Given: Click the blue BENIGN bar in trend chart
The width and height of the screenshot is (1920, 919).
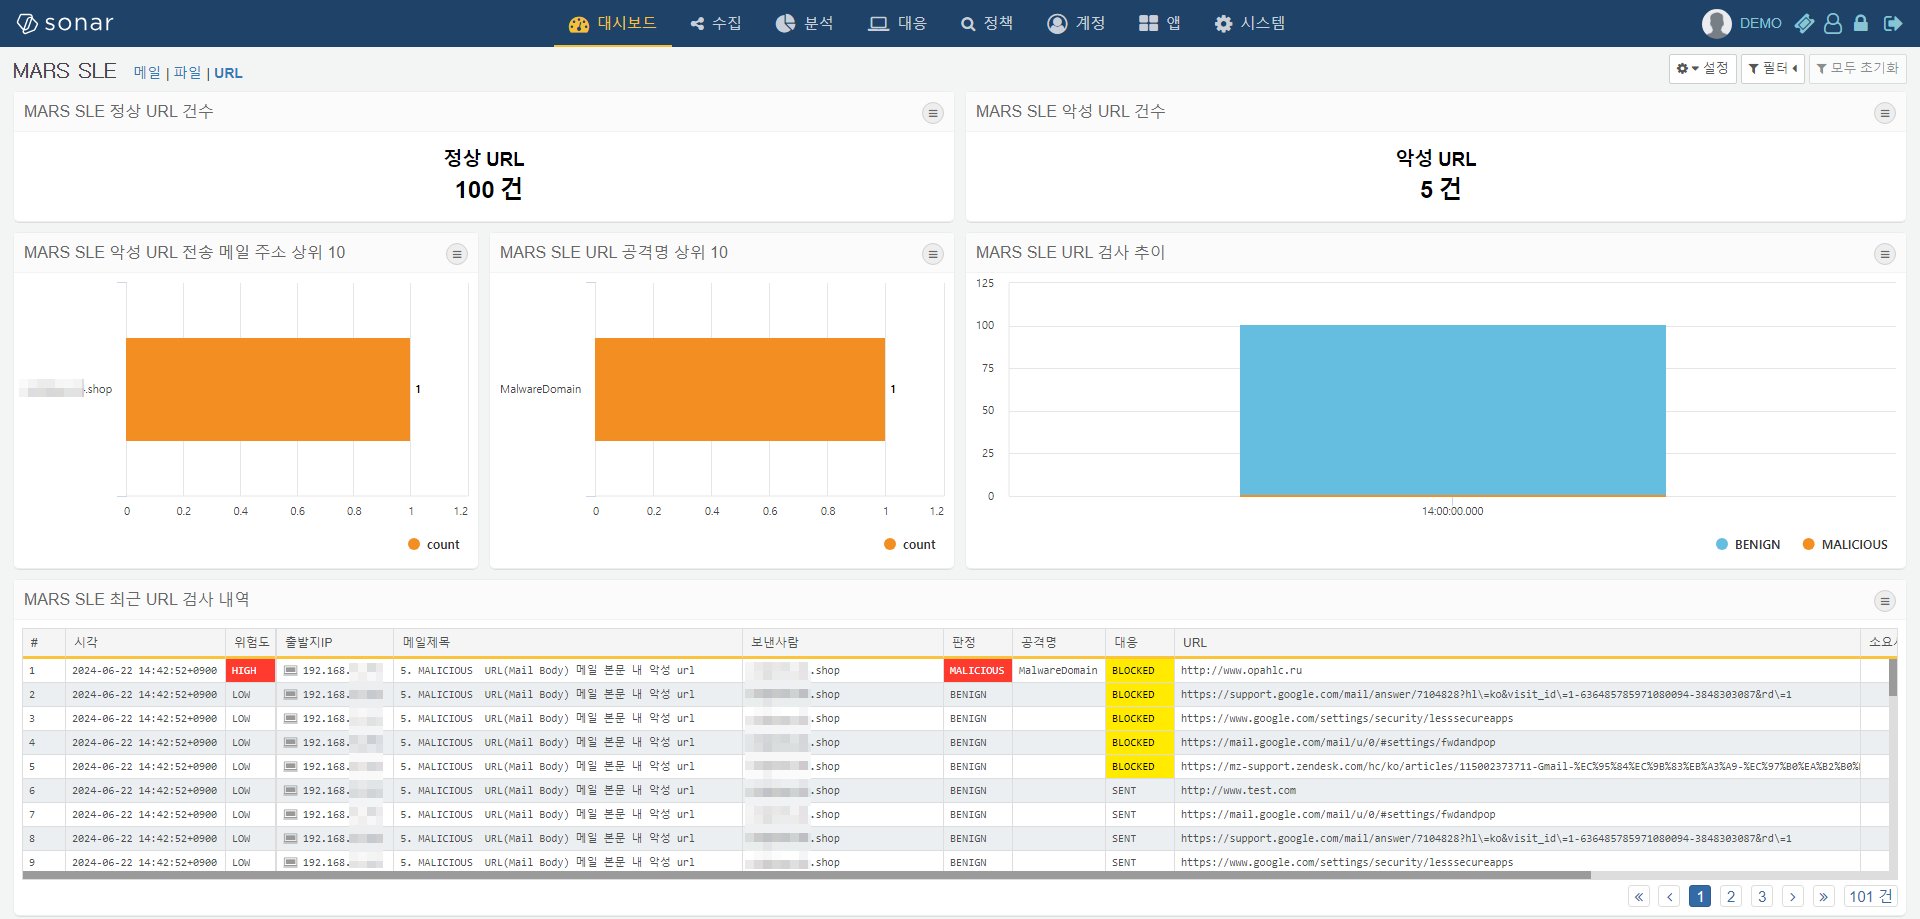Looking at the screenshot, I should [x=1453, y=410].
